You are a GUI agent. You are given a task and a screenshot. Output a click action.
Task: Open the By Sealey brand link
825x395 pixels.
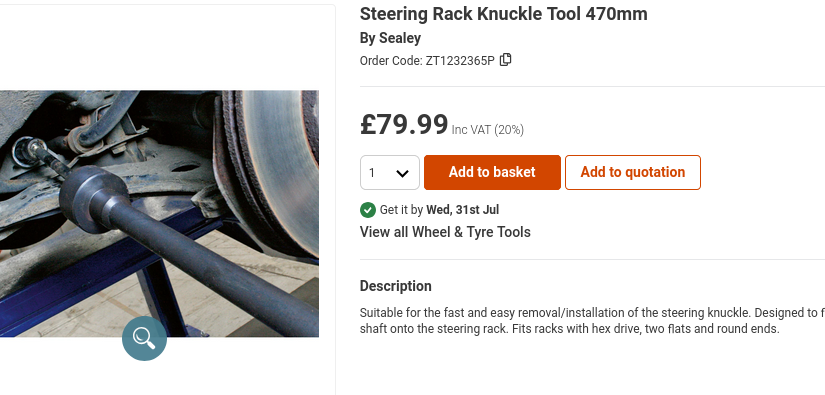click(x=390, y=38)
